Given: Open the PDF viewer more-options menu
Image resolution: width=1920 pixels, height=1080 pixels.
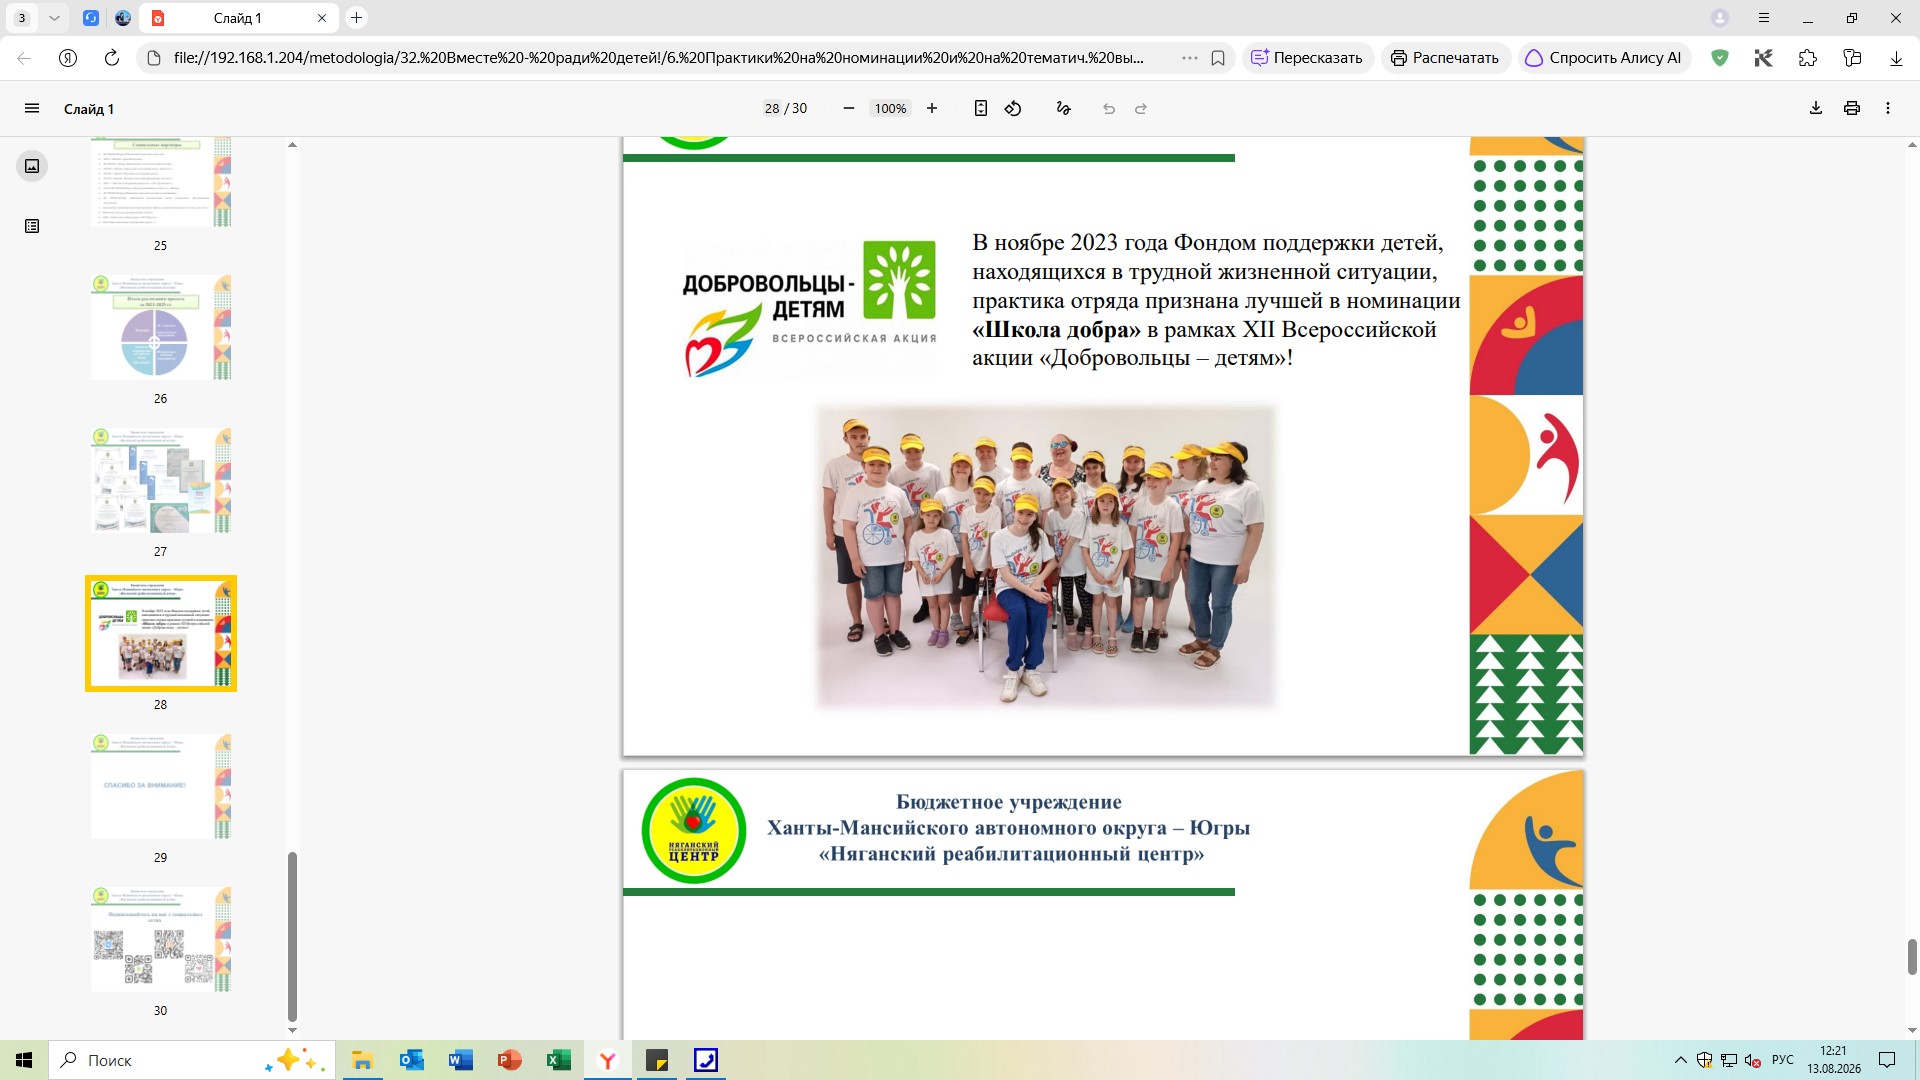Looking at the screenshot, I should pos(1888,108).
